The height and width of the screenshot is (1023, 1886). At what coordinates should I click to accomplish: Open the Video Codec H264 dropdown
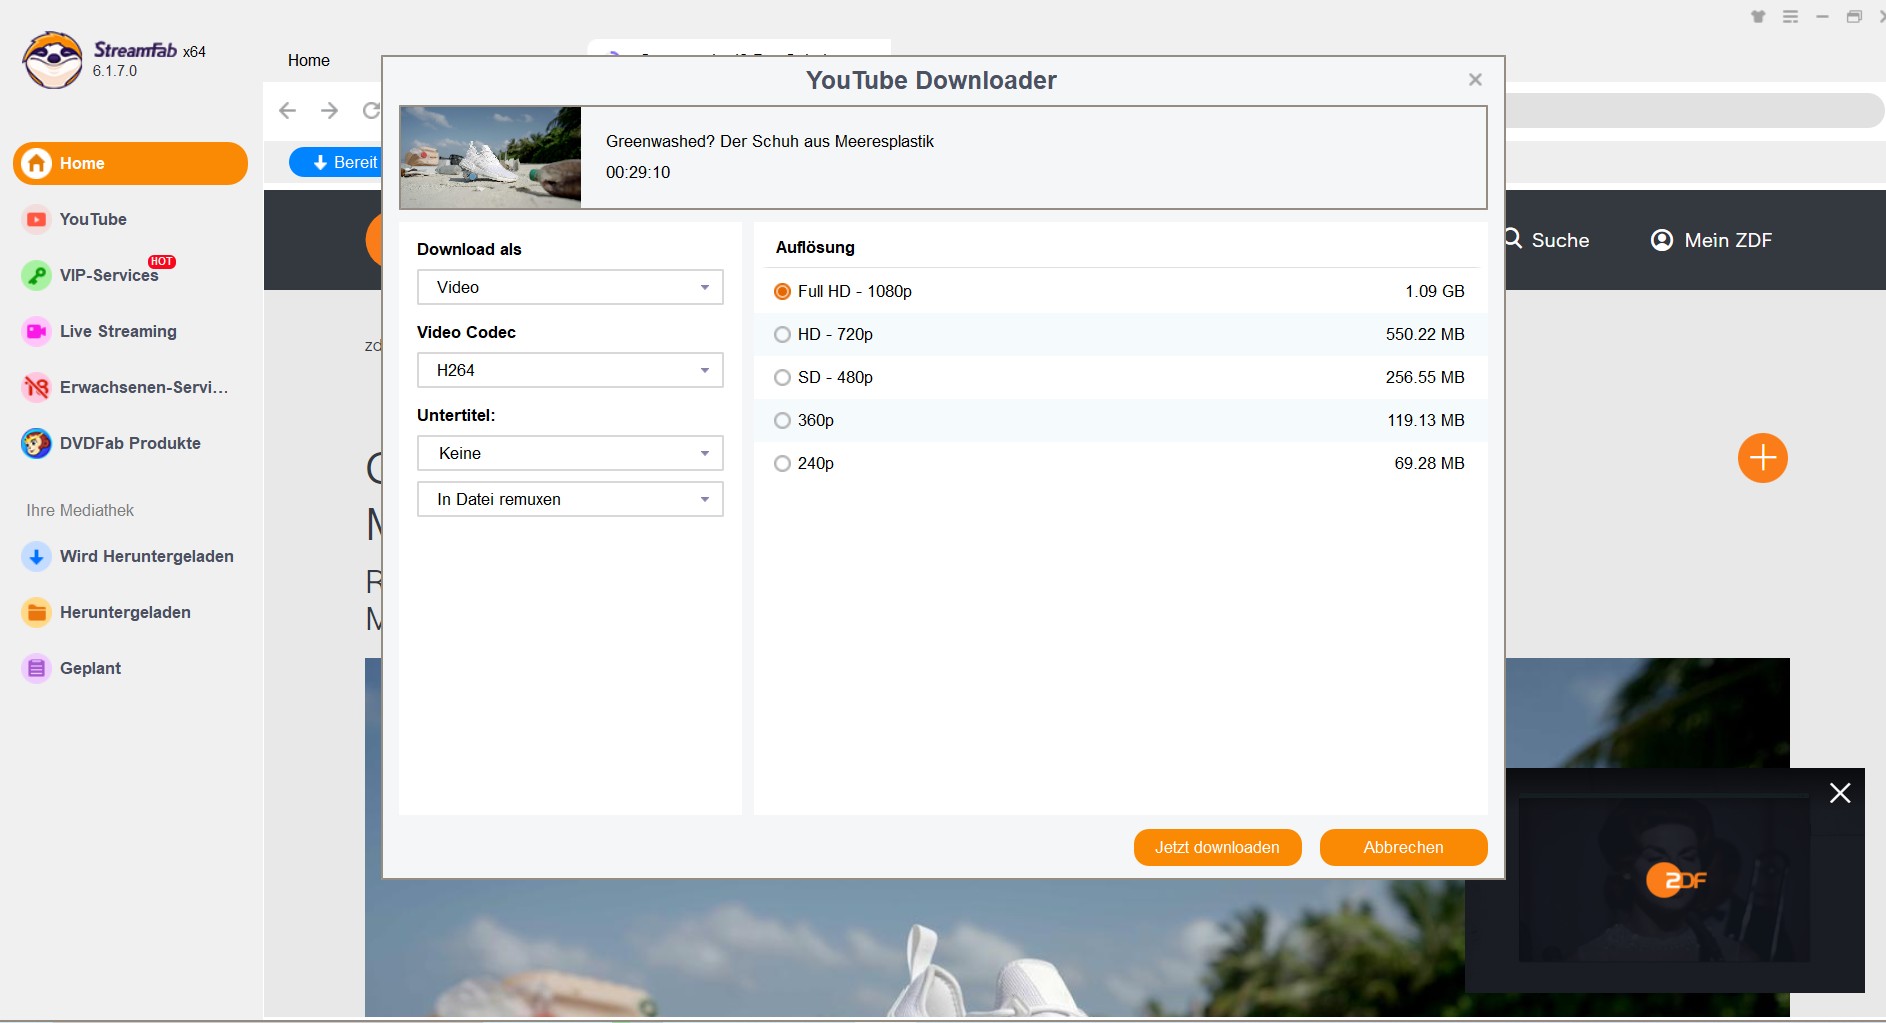(x=570, y=370)
